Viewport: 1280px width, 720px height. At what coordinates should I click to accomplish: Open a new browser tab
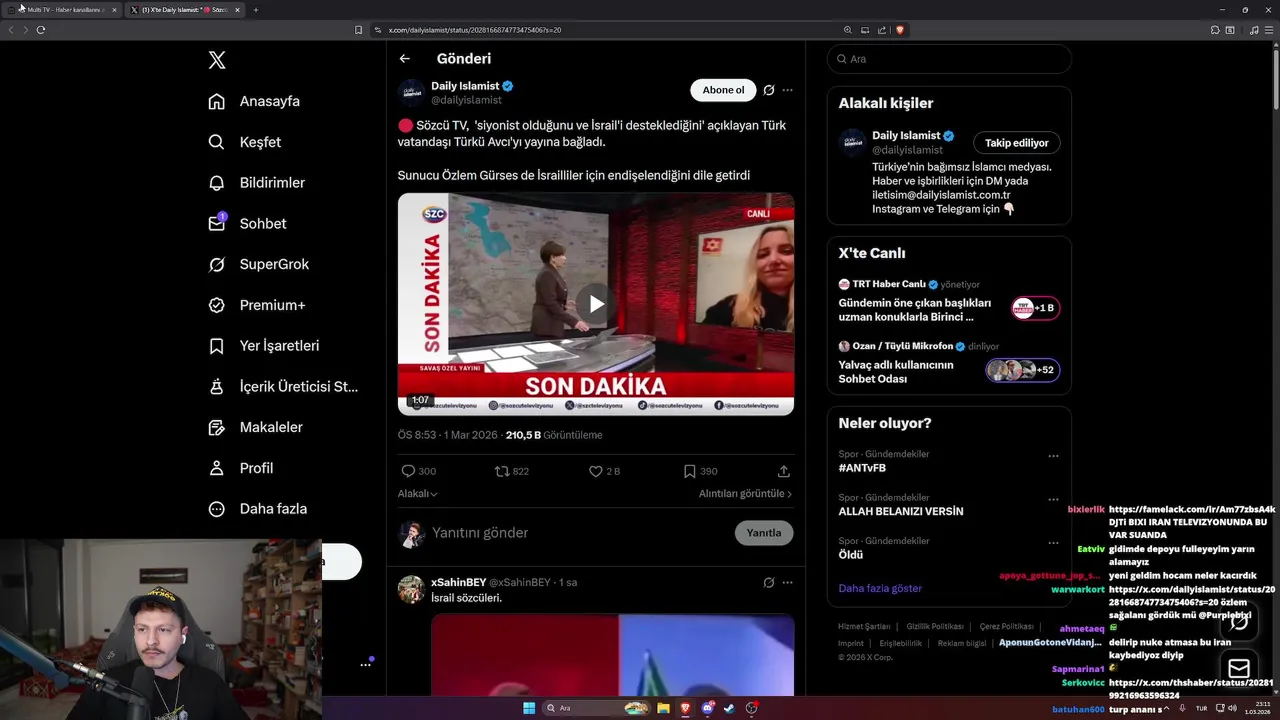tap(256, 10)
